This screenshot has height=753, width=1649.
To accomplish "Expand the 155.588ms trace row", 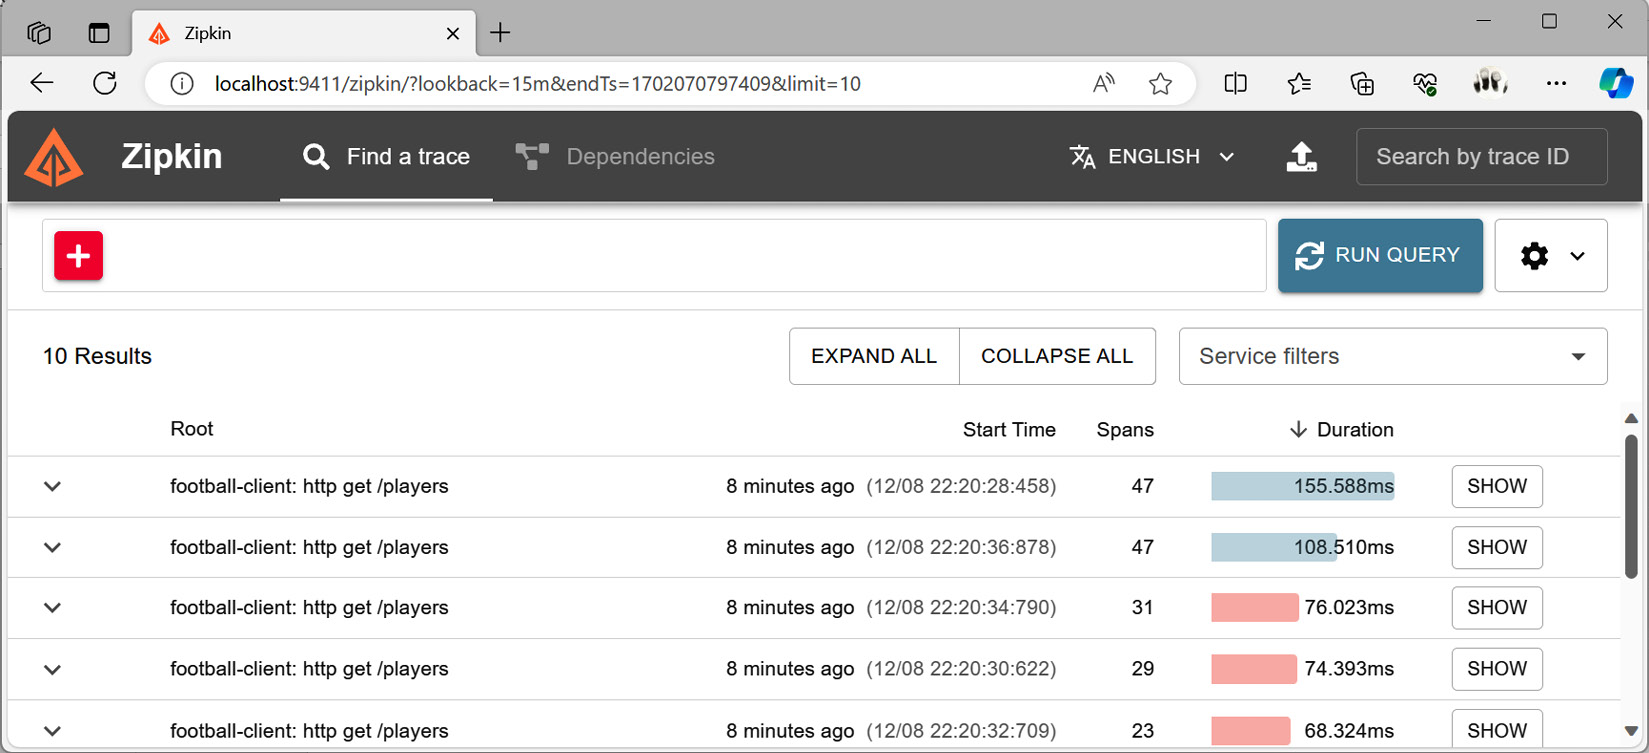I will (53, 487).
